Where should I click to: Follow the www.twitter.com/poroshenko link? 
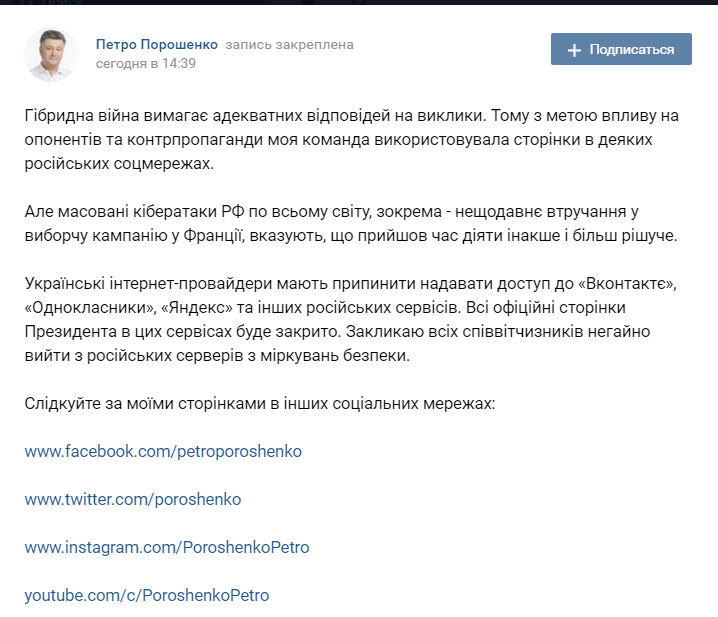[x=133, y=499]
